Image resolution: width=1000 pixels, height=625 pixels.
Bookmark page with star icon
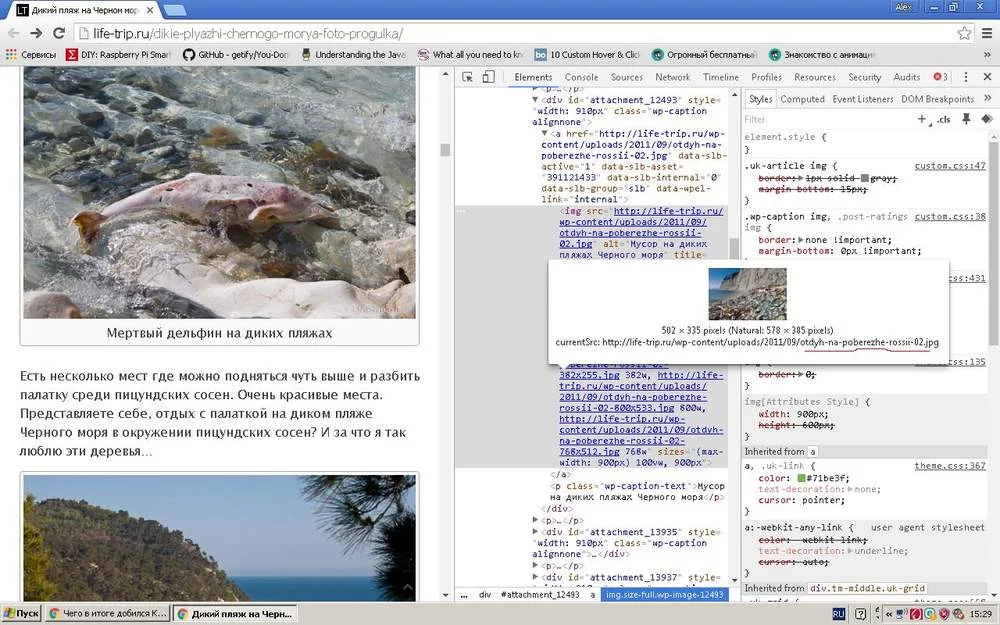964,33
